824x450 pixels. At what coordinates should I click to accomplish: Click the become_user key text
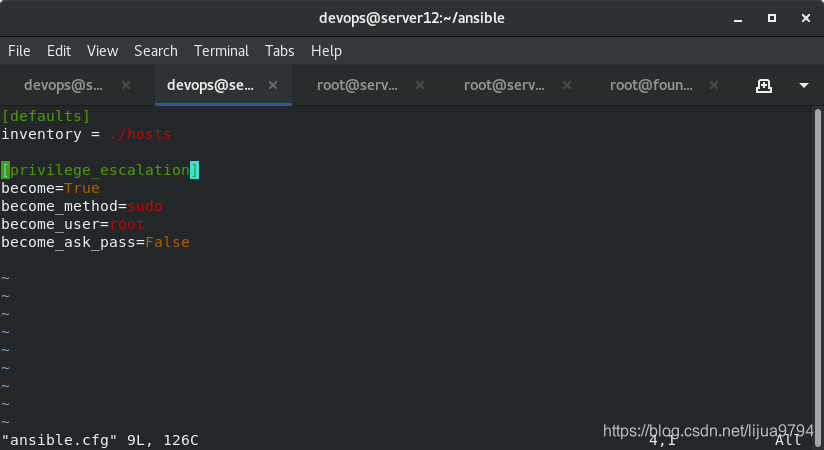[50, 224]
